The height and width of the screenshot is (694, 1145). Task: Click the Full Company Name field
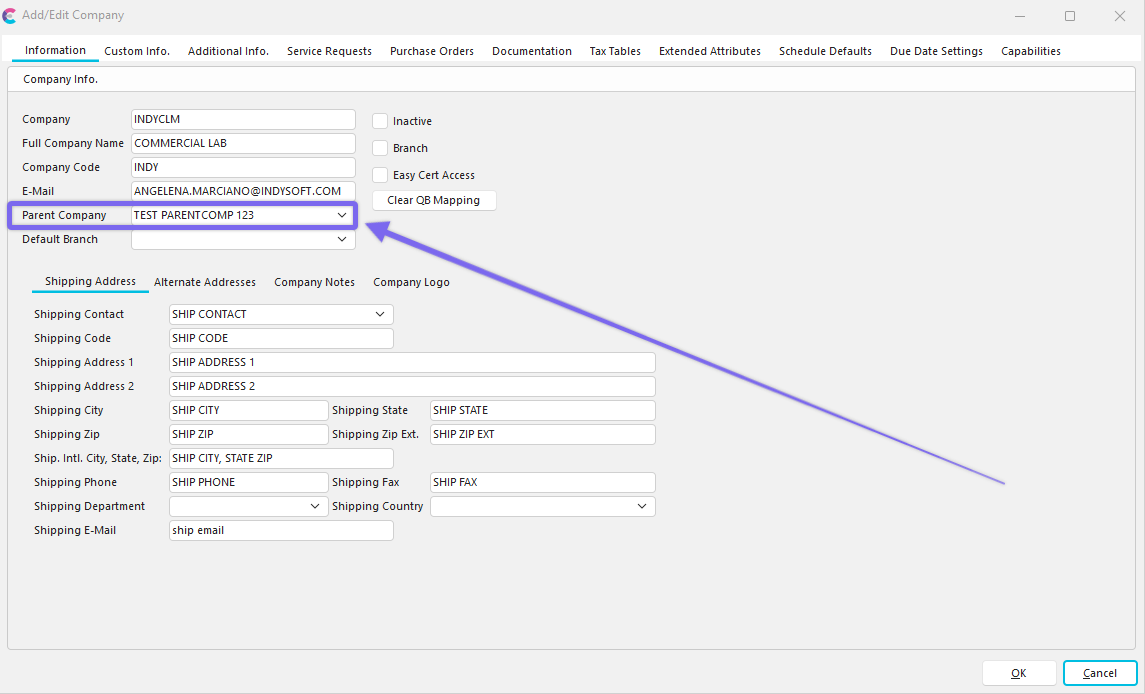point(243,143)
